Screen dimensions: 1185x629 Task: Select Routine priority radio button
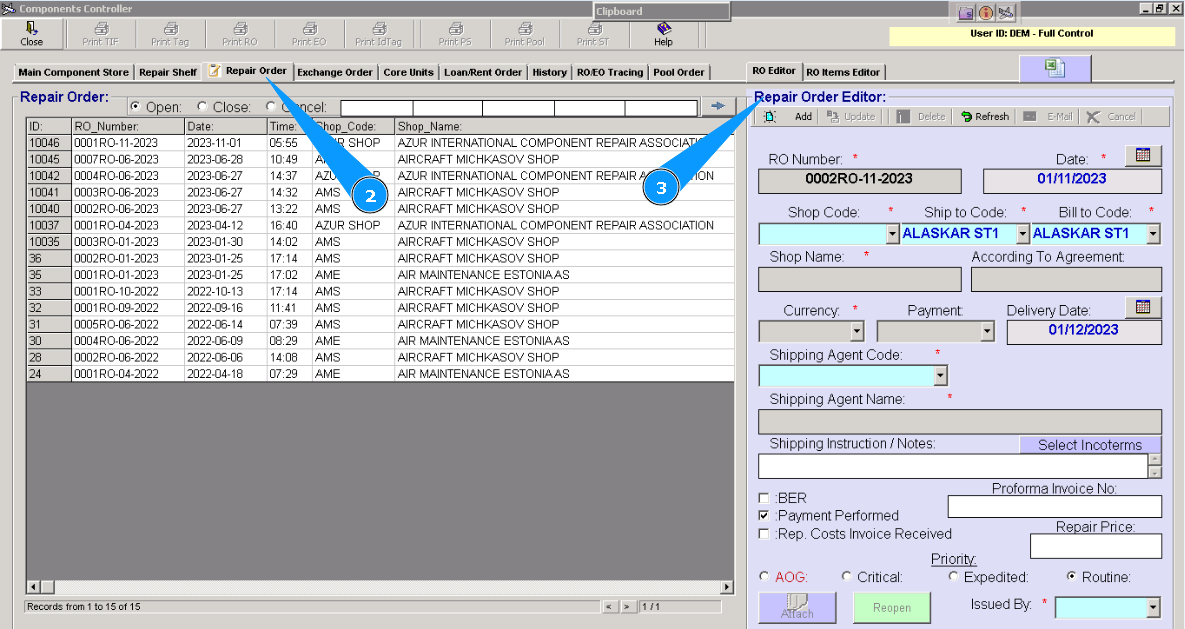tap(1071, 576)
